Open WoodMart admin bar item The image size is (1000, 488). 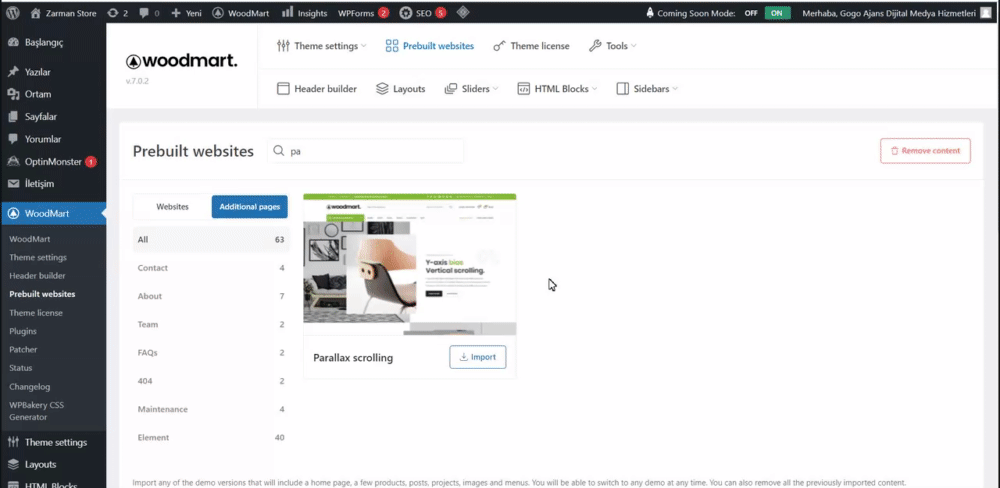click(x=240, y=13)
